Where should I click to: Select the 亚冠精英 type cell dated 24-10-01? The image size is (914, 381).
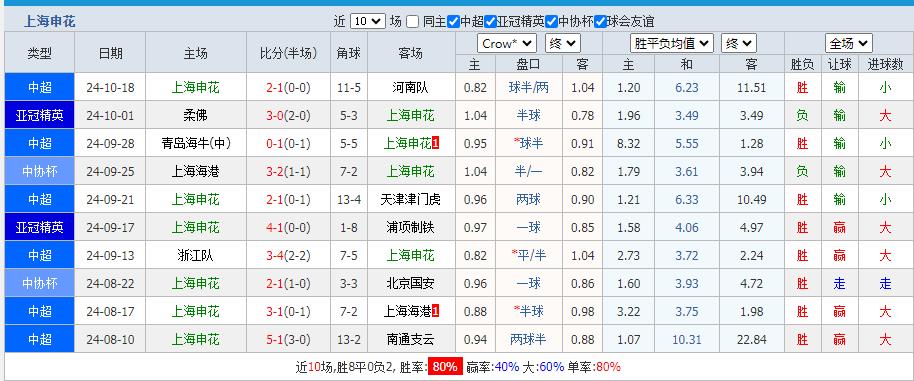tap(40, 115)
